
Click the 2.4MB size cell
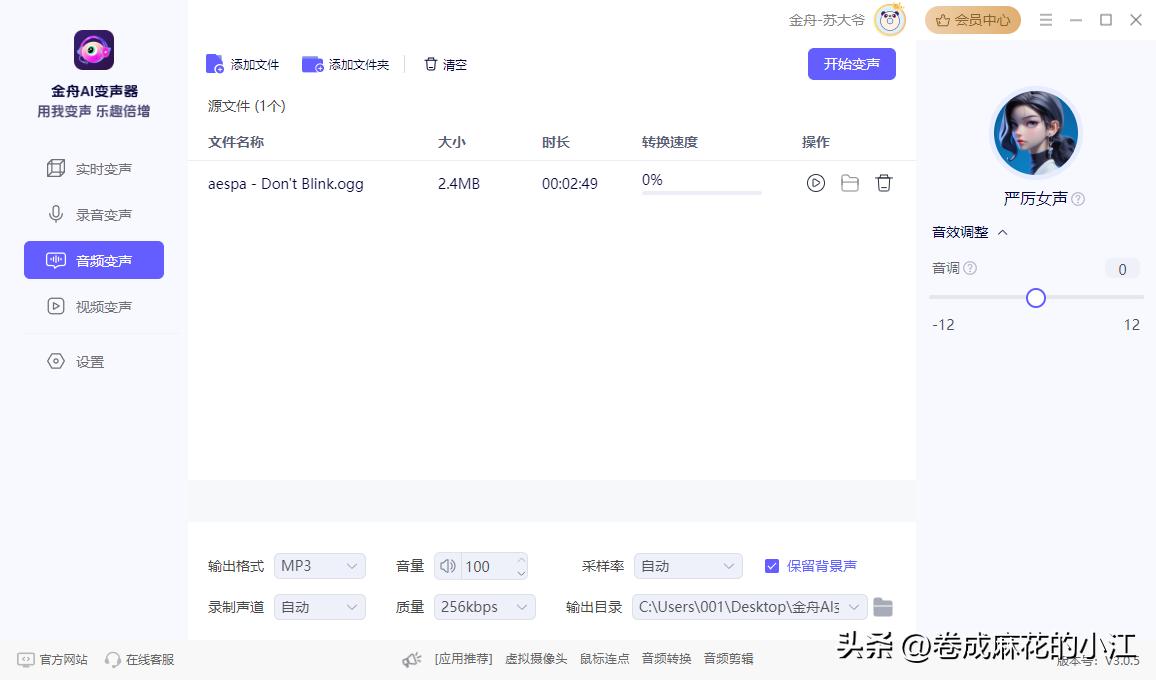(x=459, y=184)
